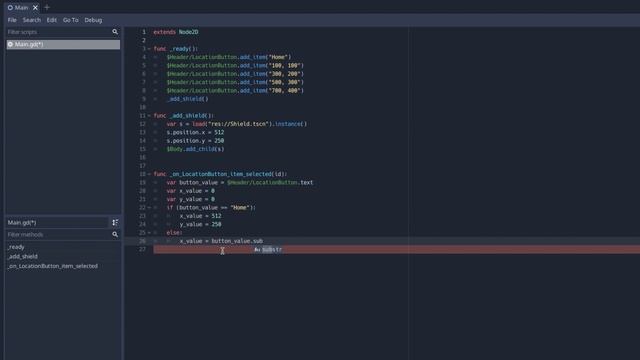The image size is (640, 360).
Task: Click the Filter scripts search icon
Action: pos(115,32)
